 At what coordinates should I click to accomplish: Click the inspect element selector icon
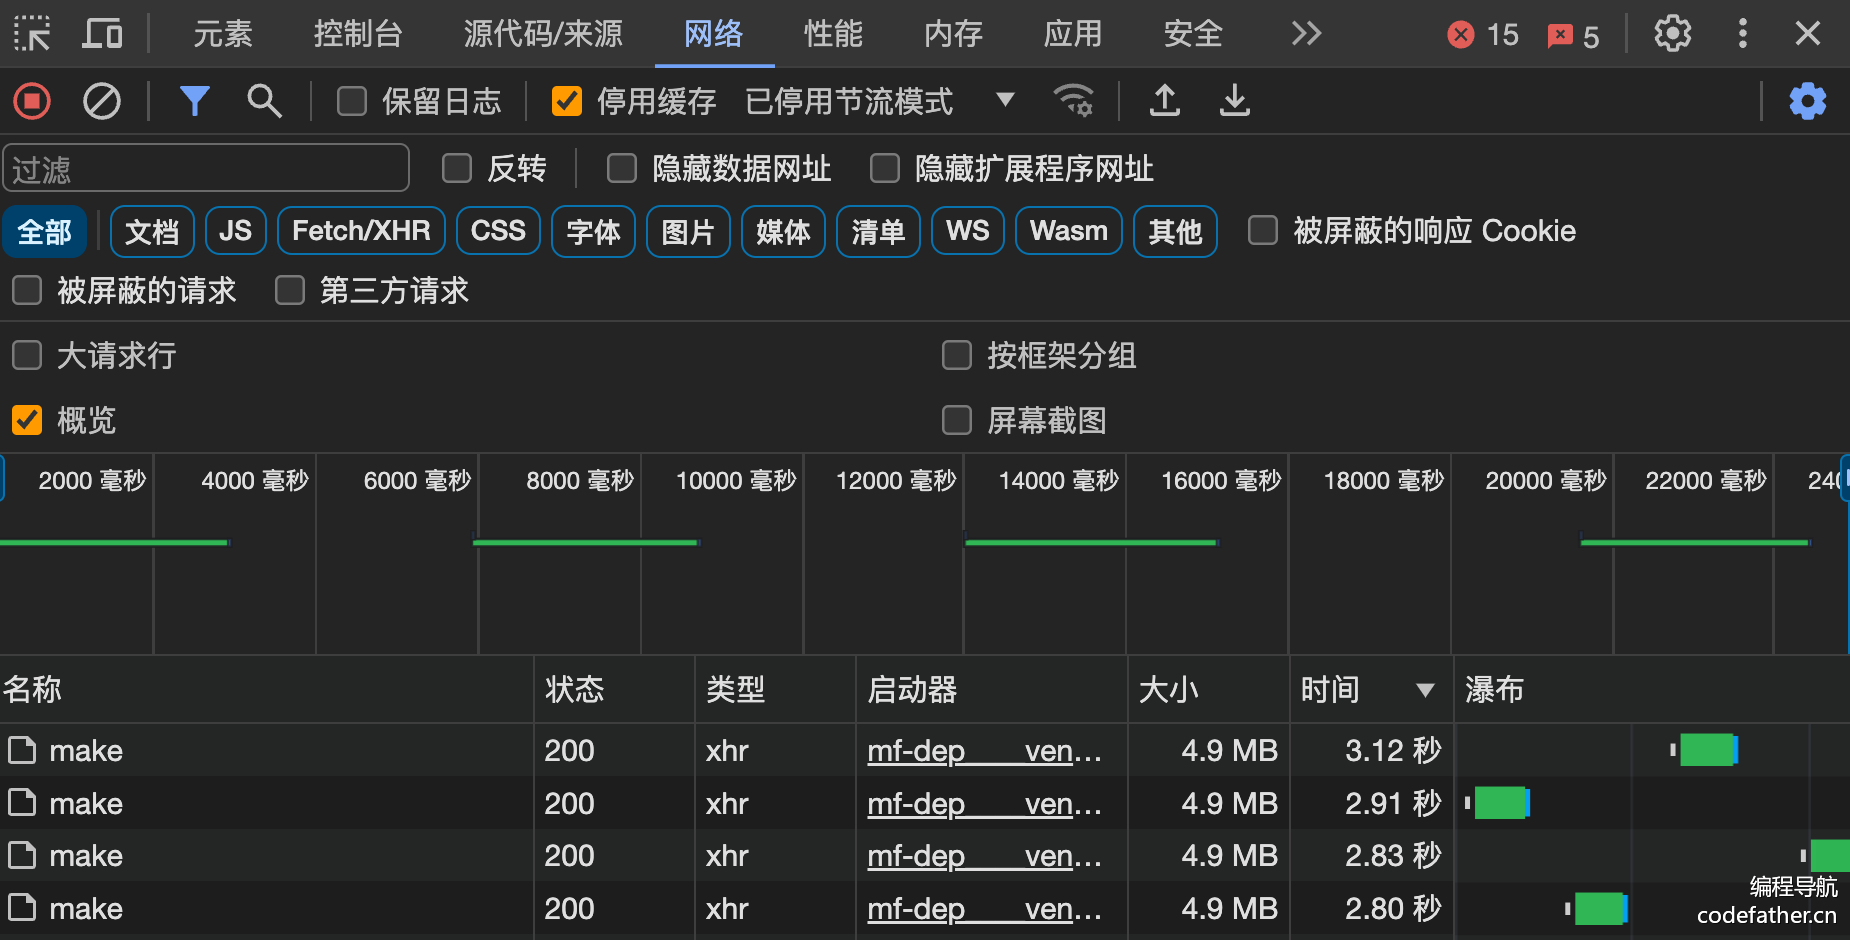pyautogui.click(x=32, y=34)
